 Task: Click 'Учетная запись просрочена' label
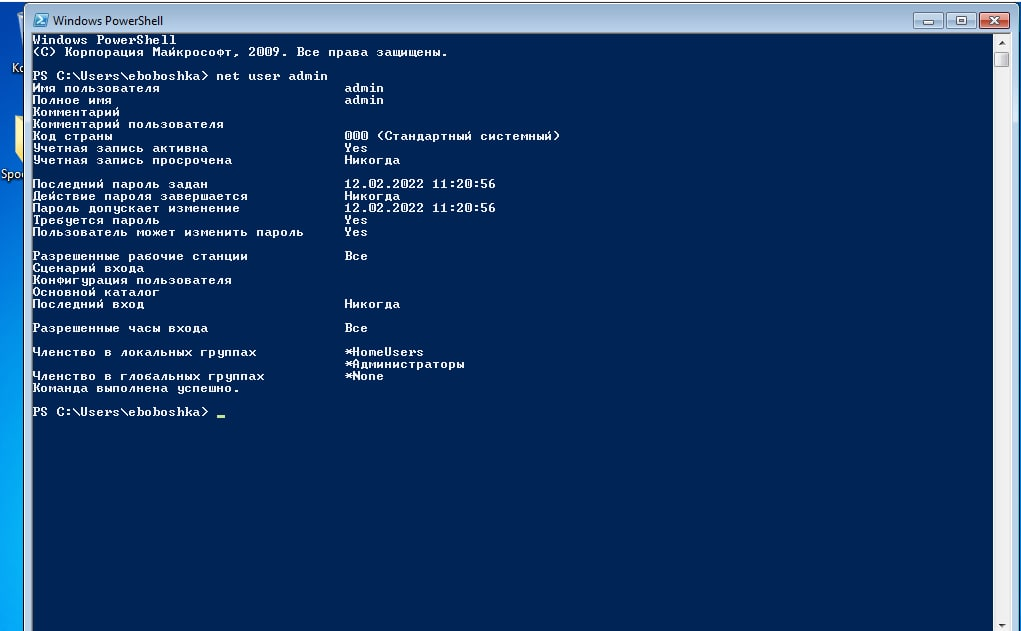pyautogui.click(x=132, y=160)
